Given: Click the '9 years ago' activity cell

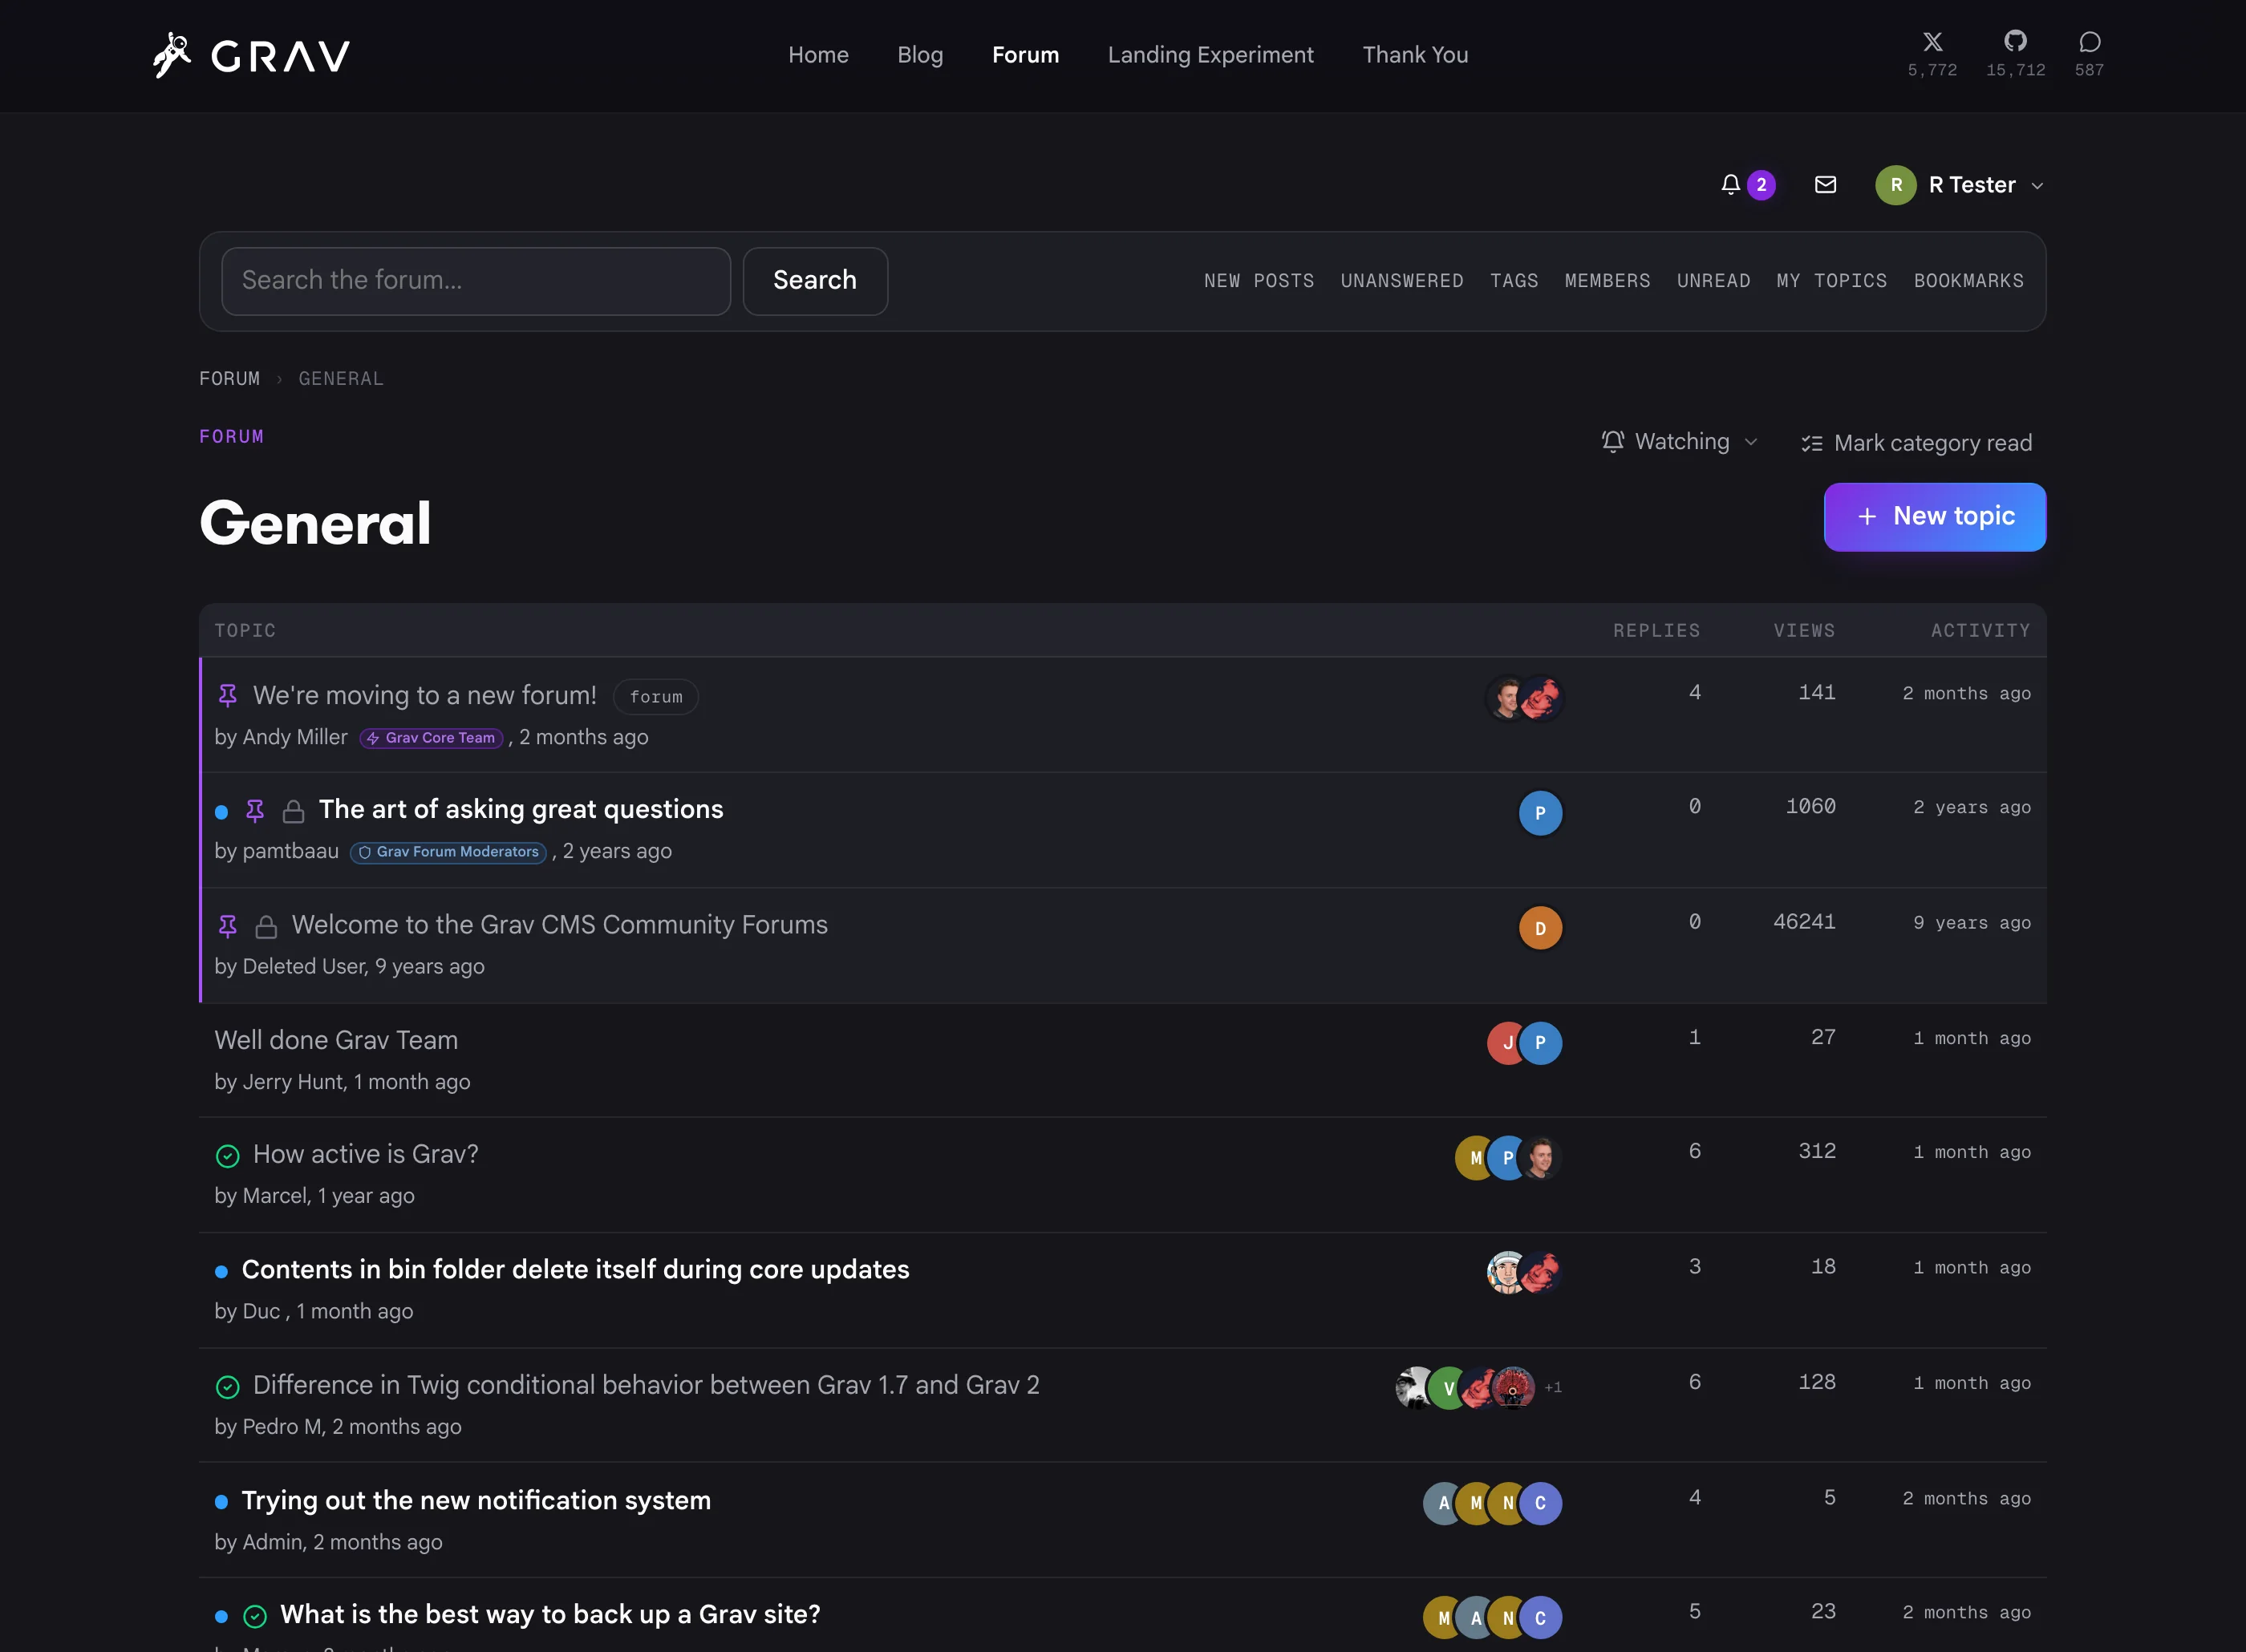Looking at the screenshot, I should (1972, 923).
